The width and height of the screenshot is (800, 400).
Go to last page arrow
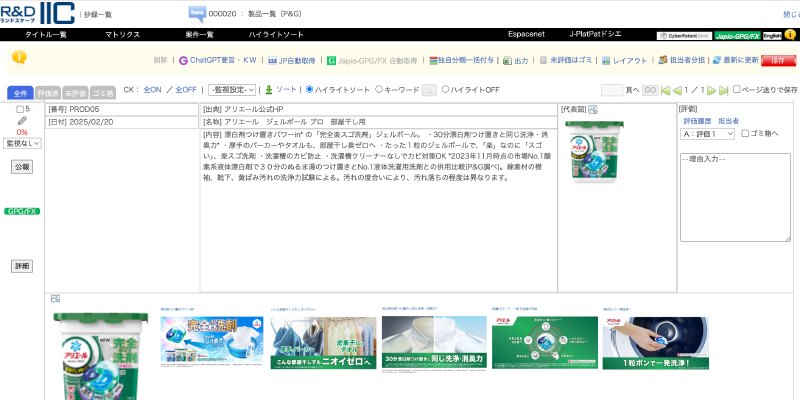pos(723,90)
